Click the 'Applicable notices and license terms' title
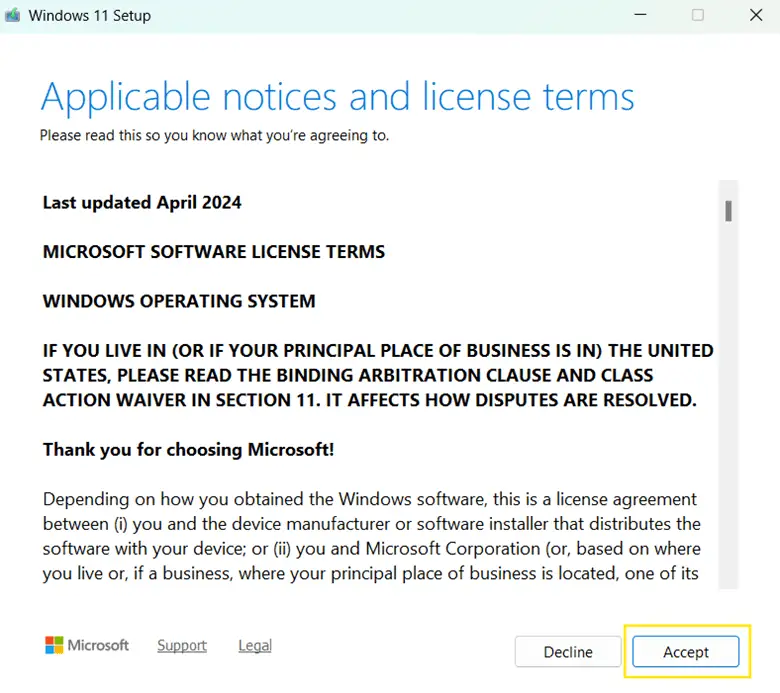 click(338, 97)
